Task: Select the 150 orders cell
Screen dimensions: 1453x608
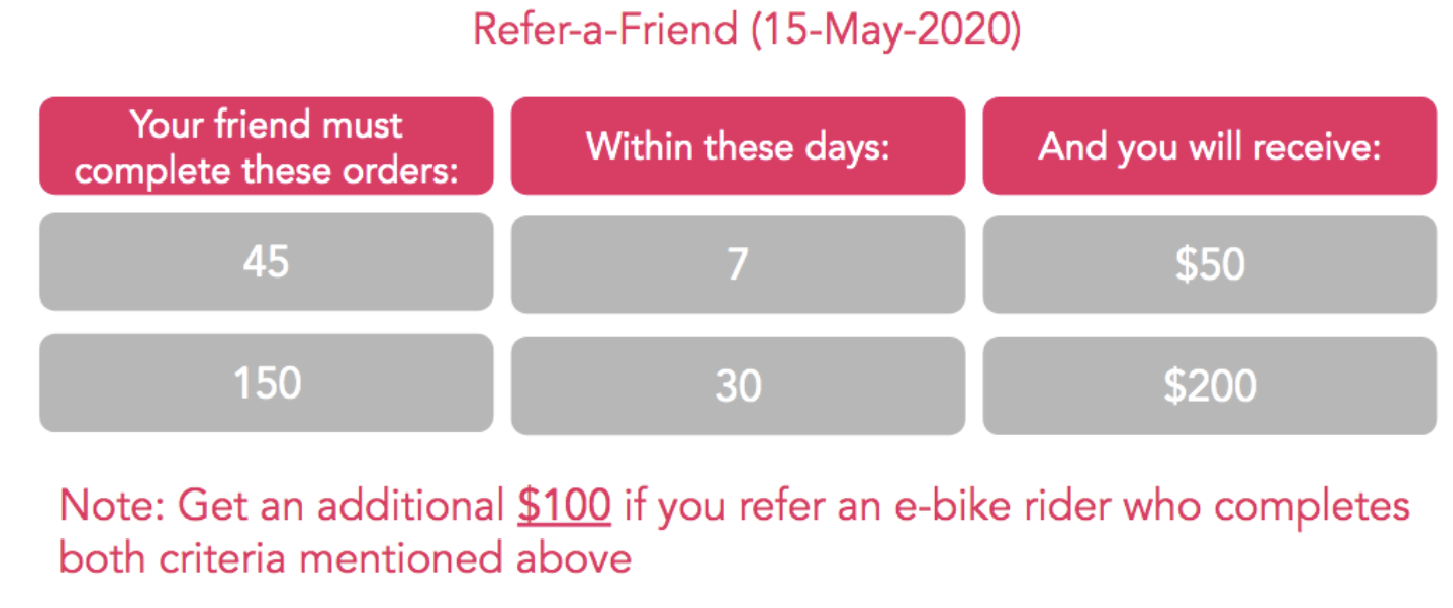Action: coord(266,383)
